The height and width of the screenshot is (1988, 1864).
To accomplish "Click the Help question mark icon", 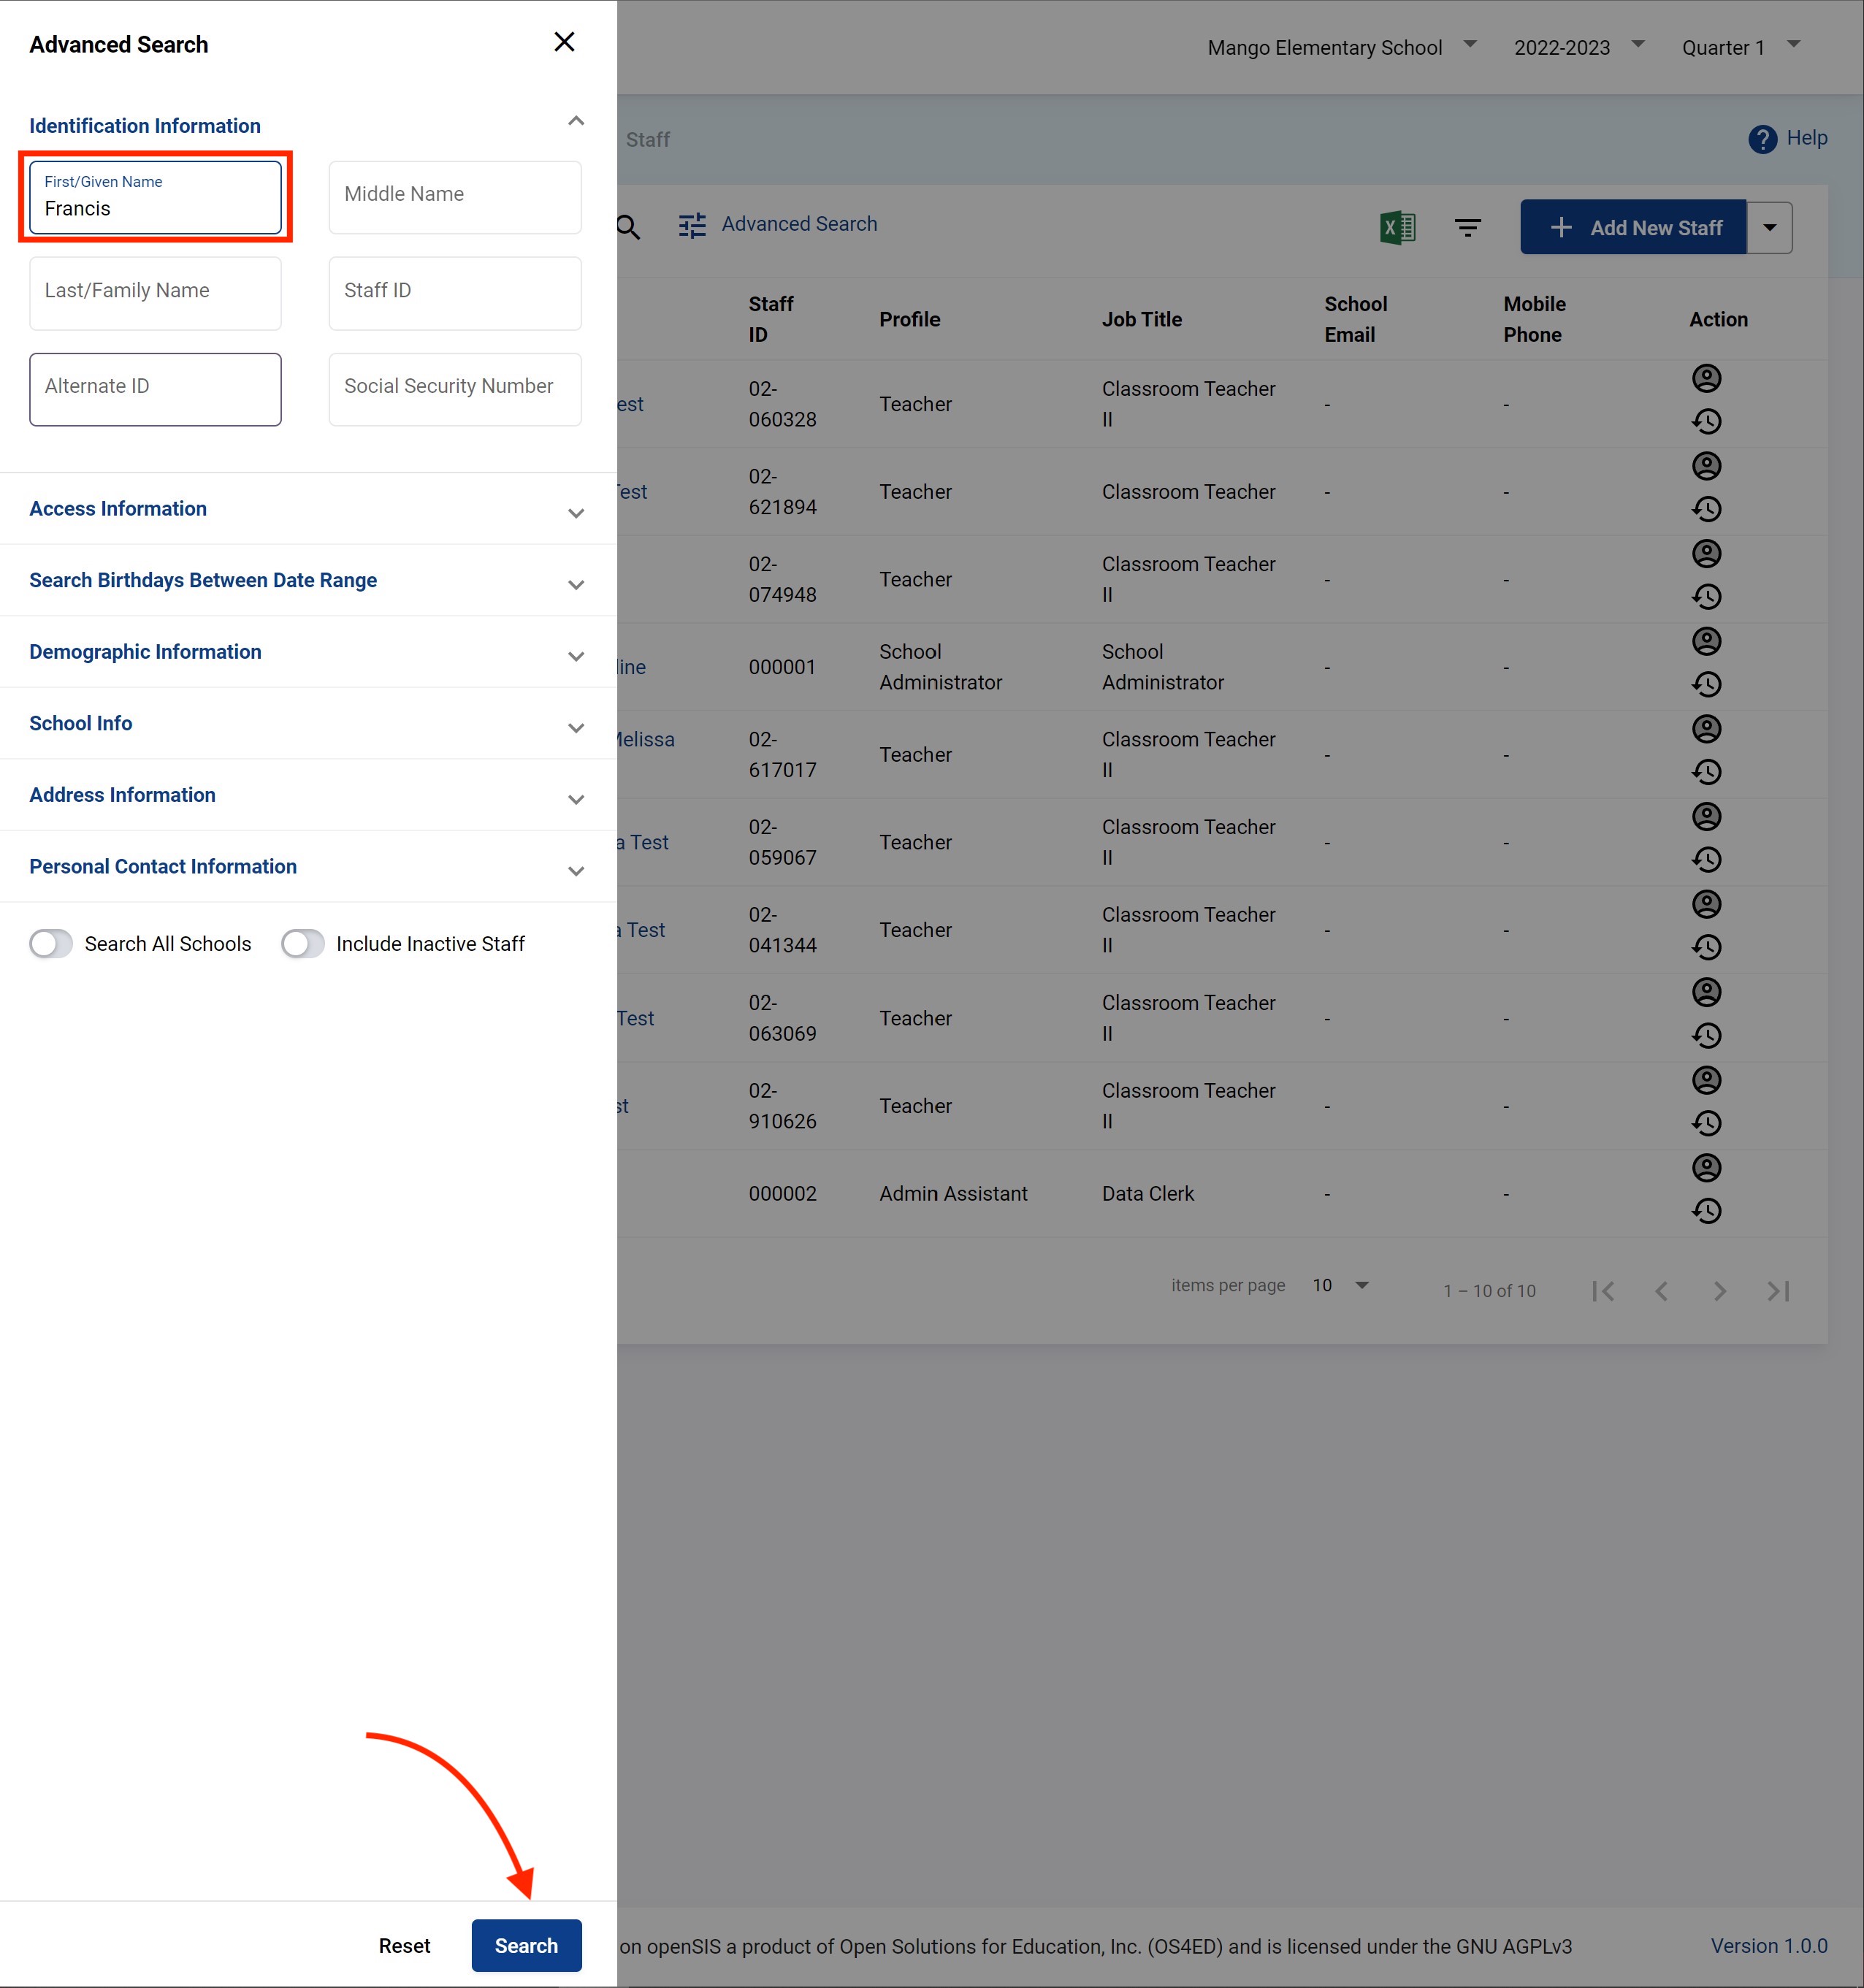I will pos(1762,139).
